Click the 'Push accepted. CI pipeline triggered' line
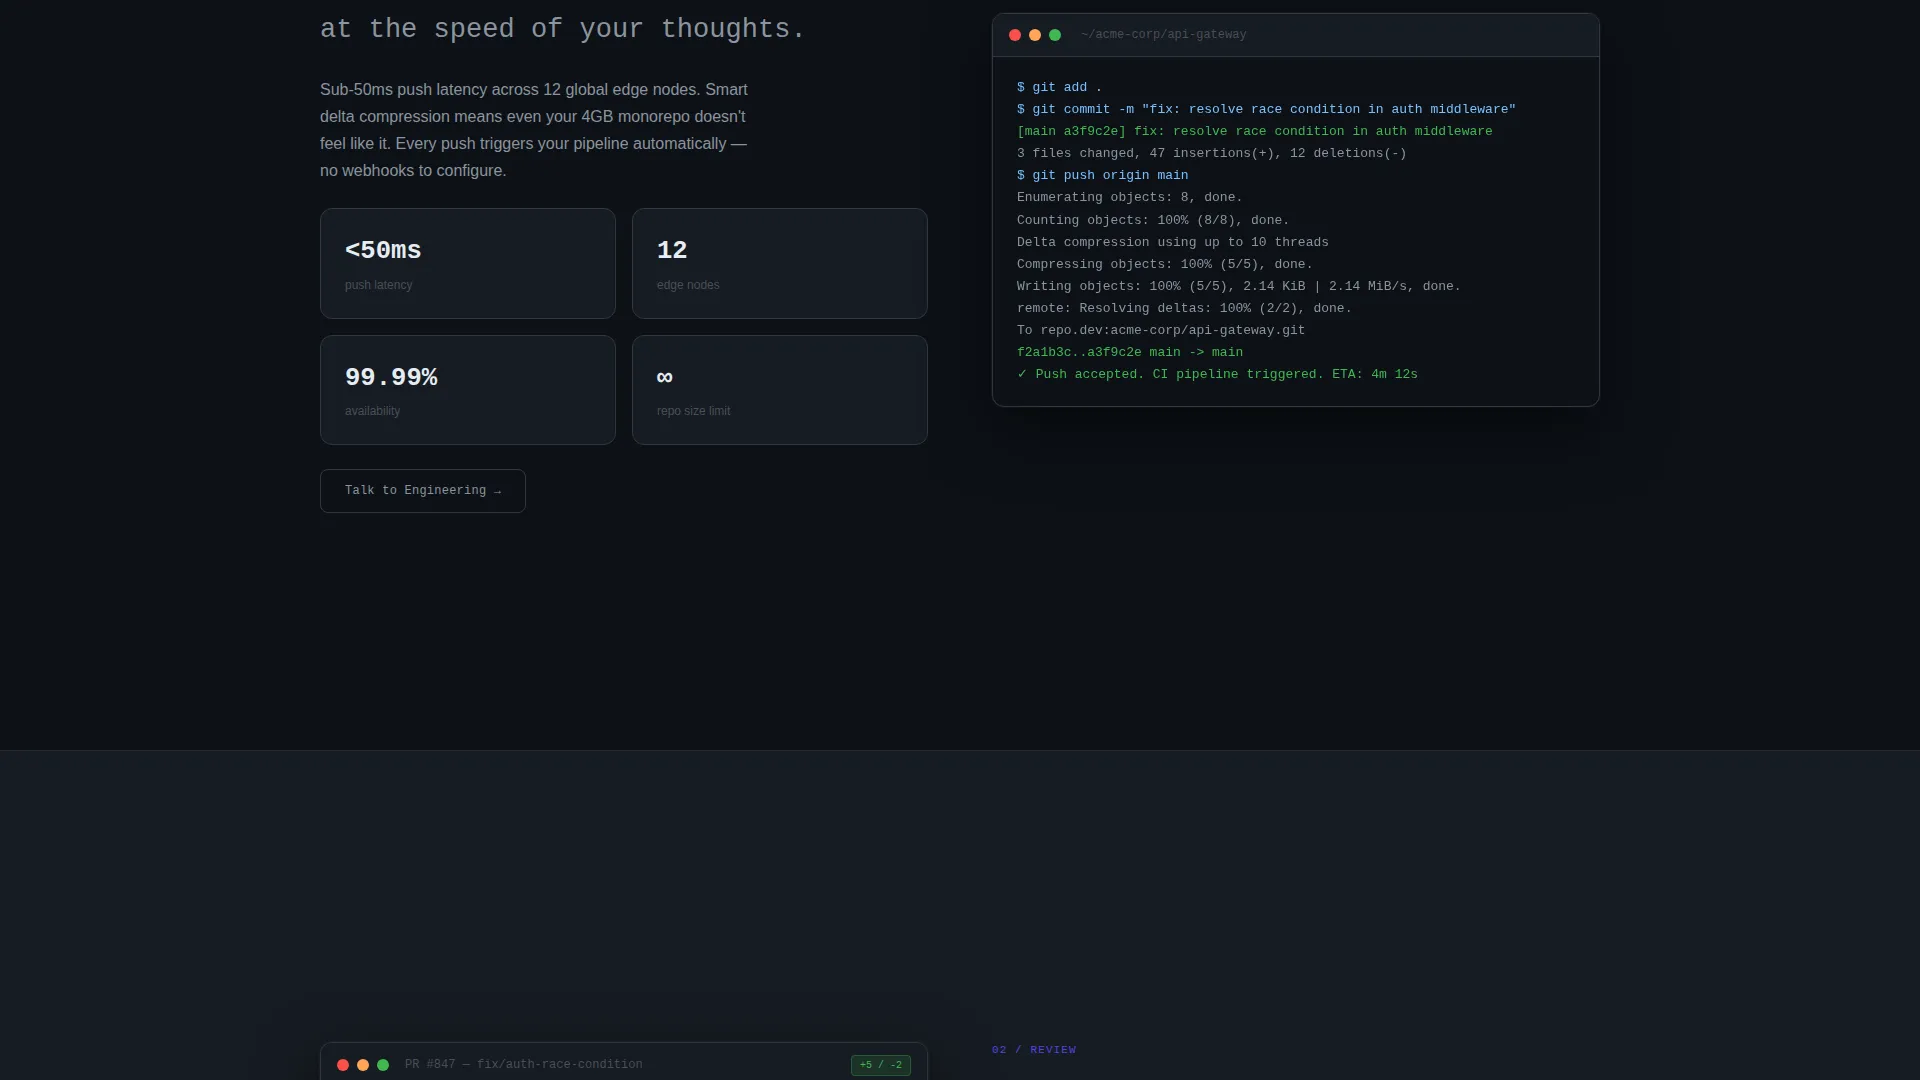The width and height of the screenshot is (1920, 1080). tap(1217, 375)
